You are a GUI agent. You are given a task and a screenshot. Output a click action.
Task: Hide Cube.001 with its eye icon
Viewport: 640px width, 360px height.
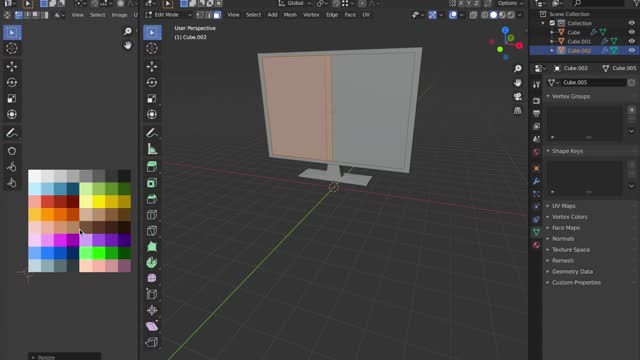(x=631, y=41)
